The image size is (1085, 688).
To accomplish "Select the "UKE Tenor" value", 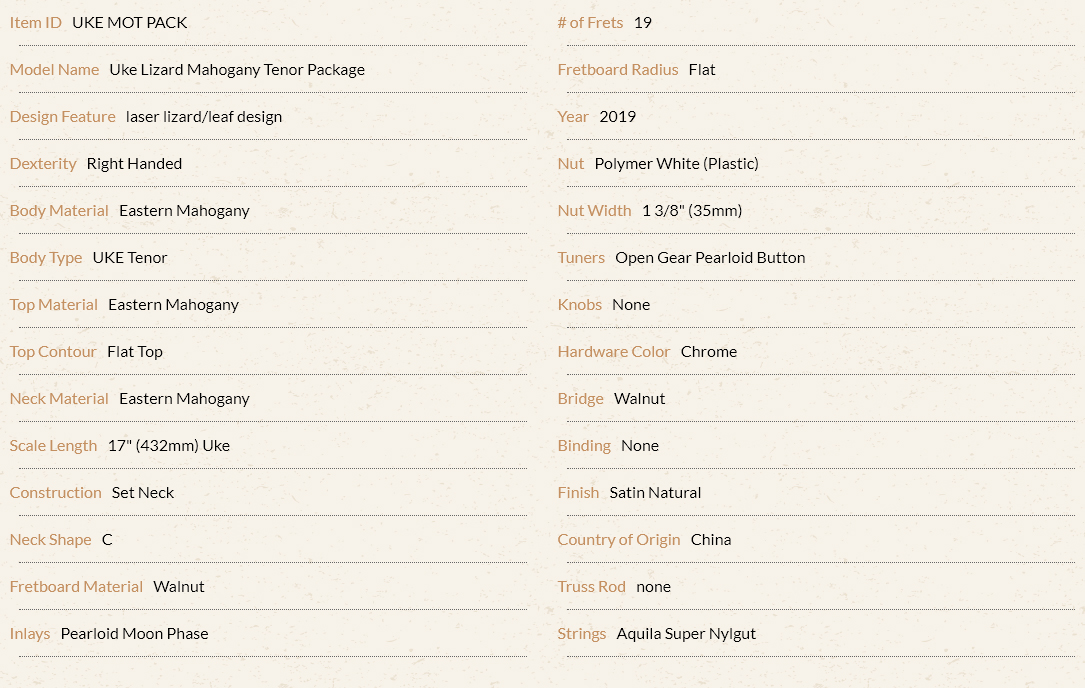I will [130, 258].
